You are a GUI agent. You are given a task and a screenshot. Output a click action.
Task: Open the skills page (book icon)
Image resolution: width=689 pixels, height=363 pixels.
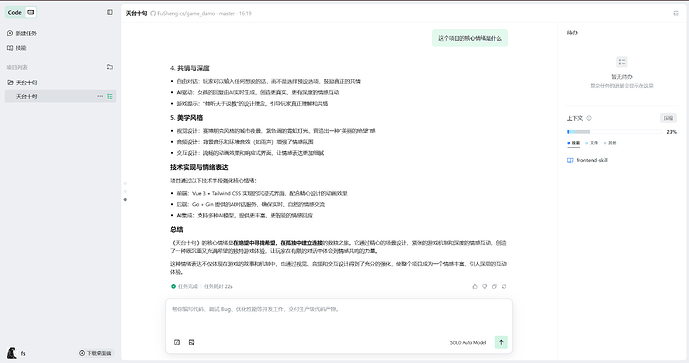17,48
